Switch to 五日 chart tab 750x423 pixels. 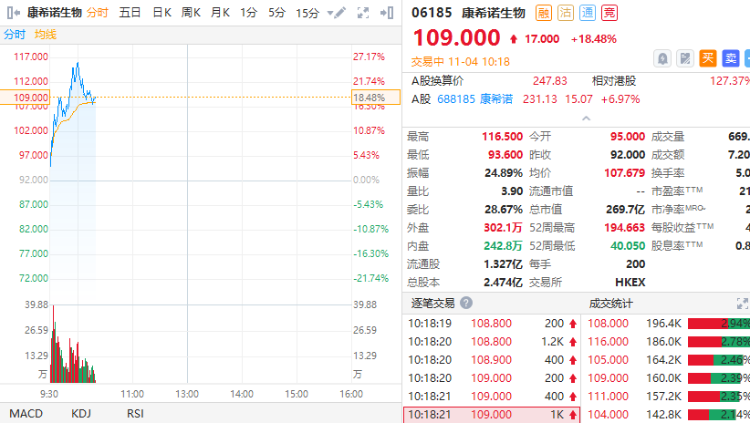pyautogui.click(x=130, y=12)
